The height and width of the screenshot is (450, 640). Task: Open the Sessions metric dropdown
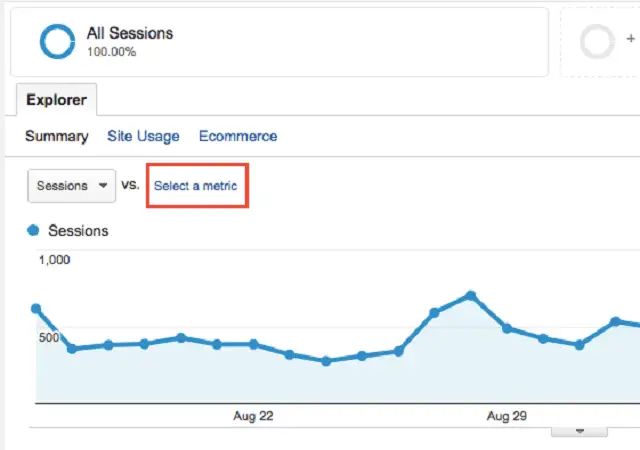tap(72, 185)
